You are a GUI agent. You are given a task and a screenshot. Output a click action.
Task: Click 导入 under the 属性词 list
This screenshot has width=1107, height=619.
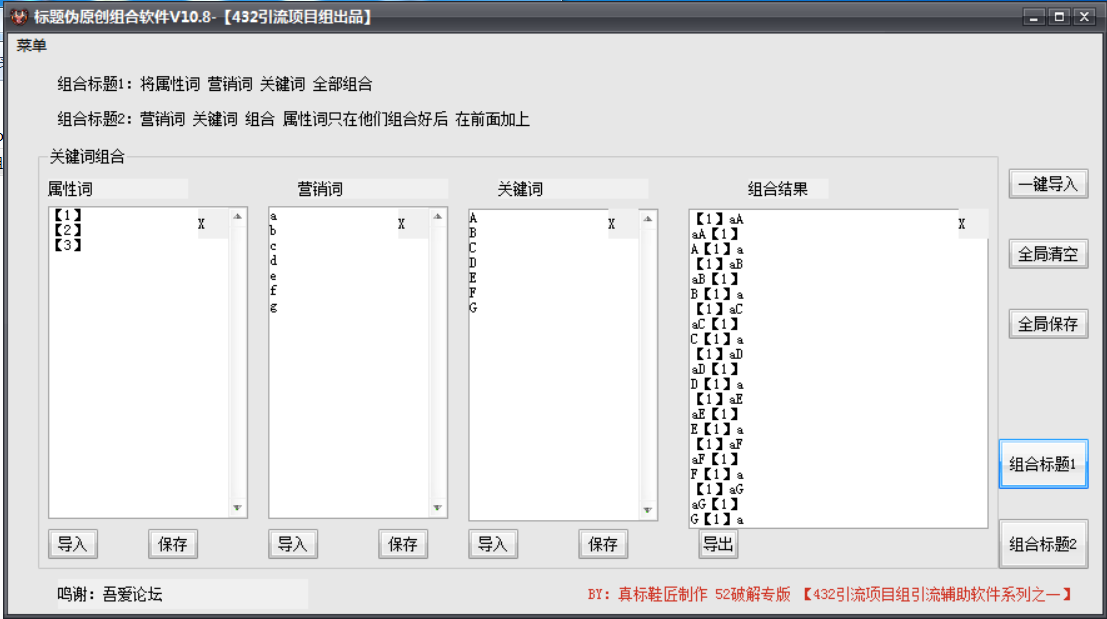tap(73, 544)
